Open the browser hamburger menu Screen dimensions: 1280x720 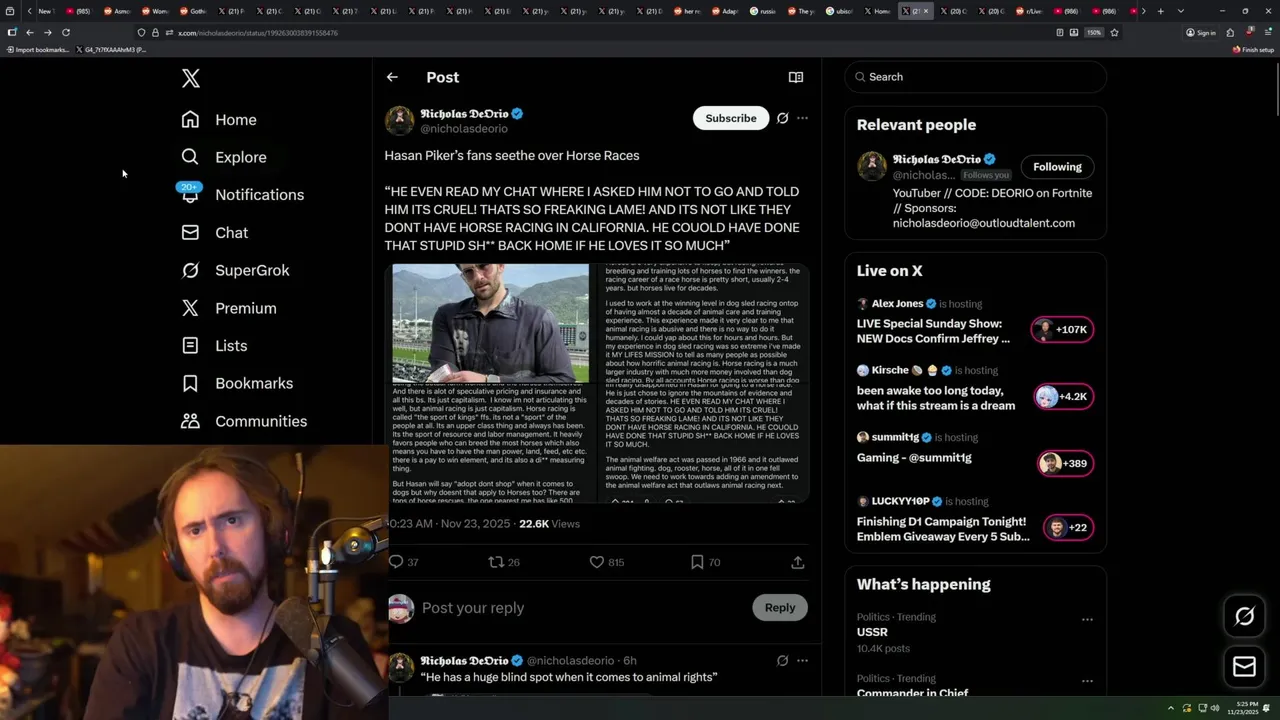pos(1267,33)
